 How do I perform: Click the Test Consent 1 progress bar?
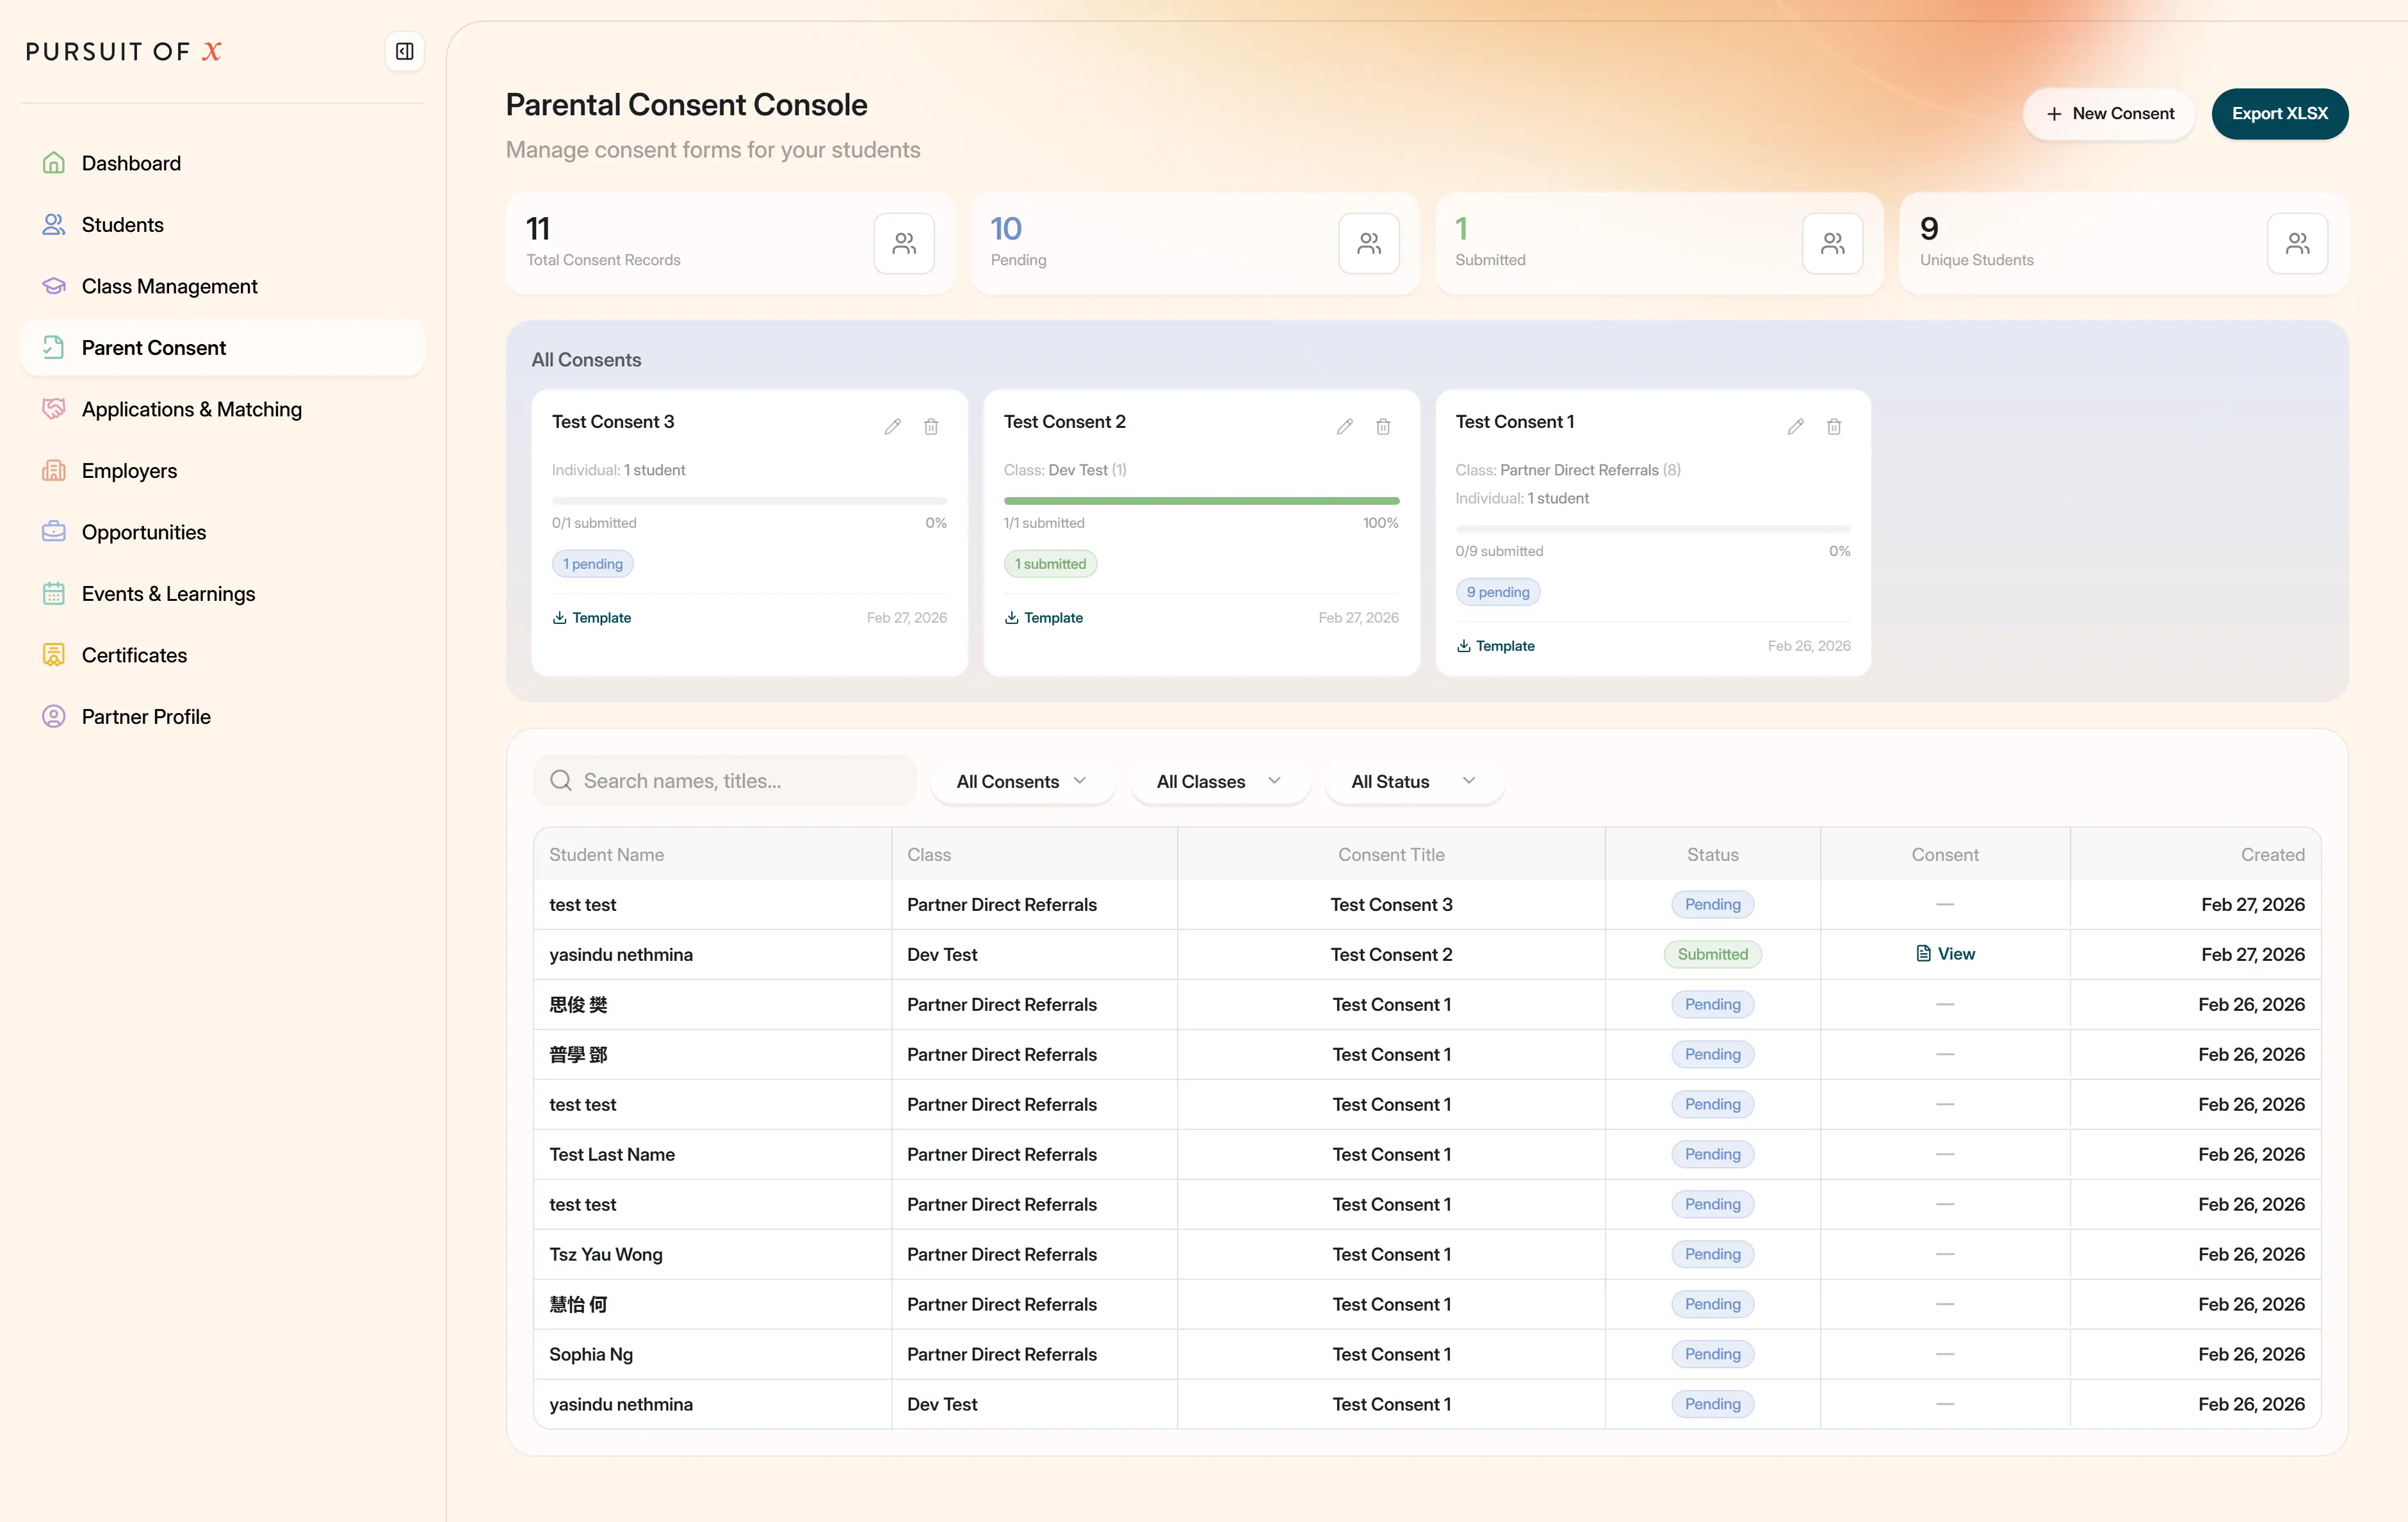pos(1653,528)
